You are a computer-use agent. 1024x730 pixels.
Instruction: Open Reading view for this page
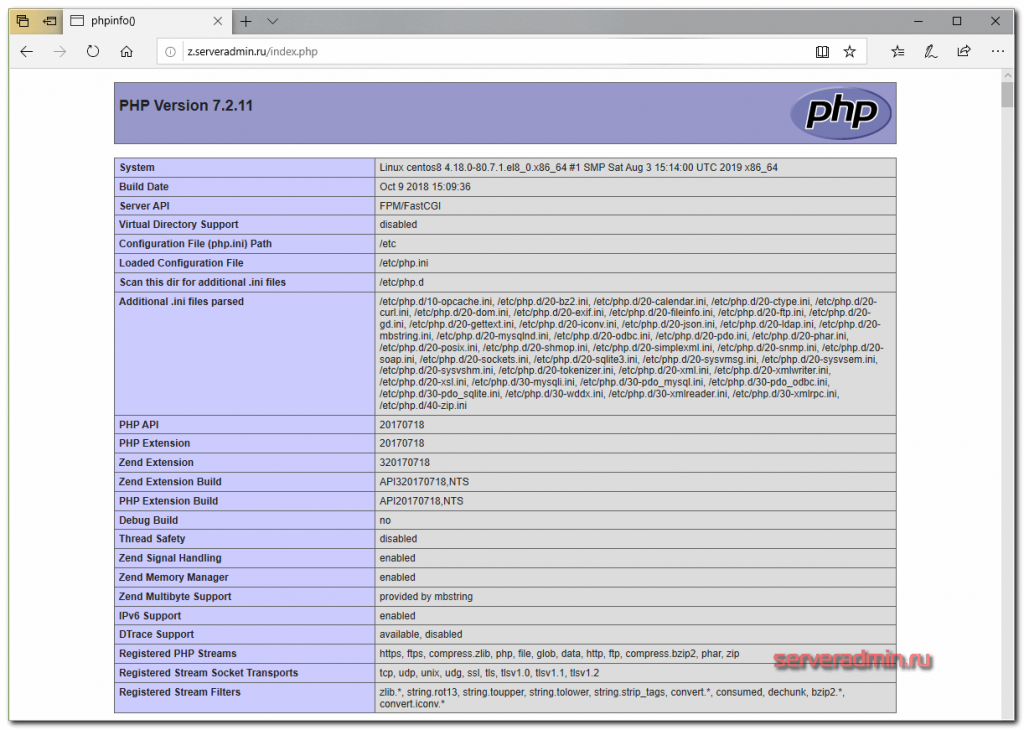click(822, 51)
